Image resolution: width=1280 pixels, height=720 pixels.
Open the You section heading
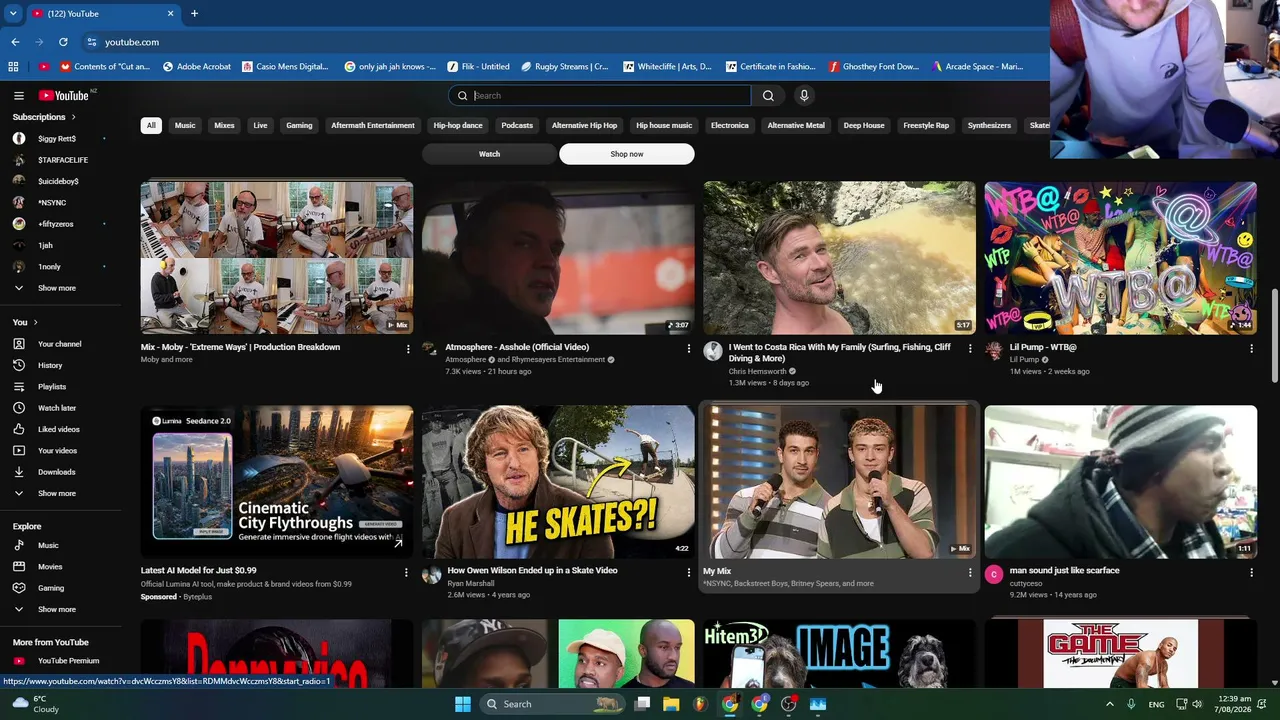point(25,323)
